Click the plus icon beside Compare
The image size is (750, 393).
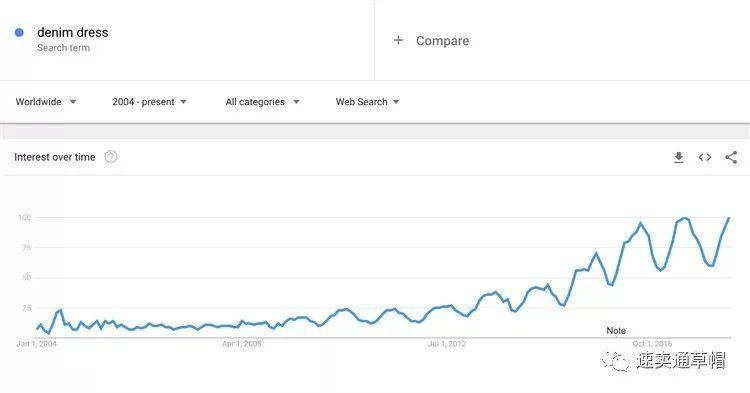tap(398, 41)
